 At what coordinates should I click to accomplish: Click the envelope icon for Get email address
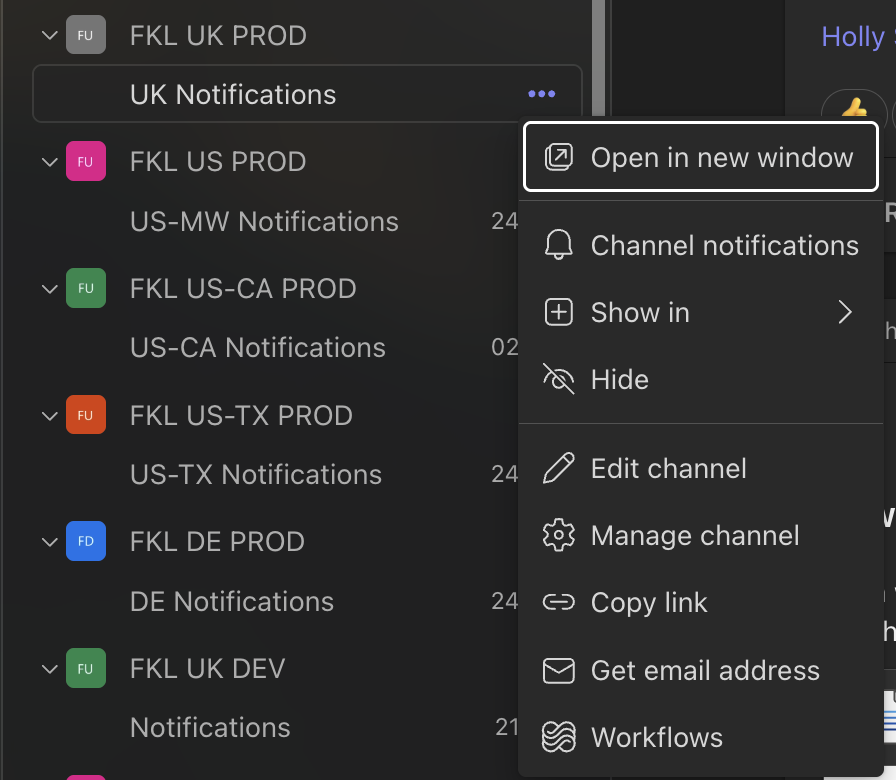pyautogui.click(x=558, y=670)
